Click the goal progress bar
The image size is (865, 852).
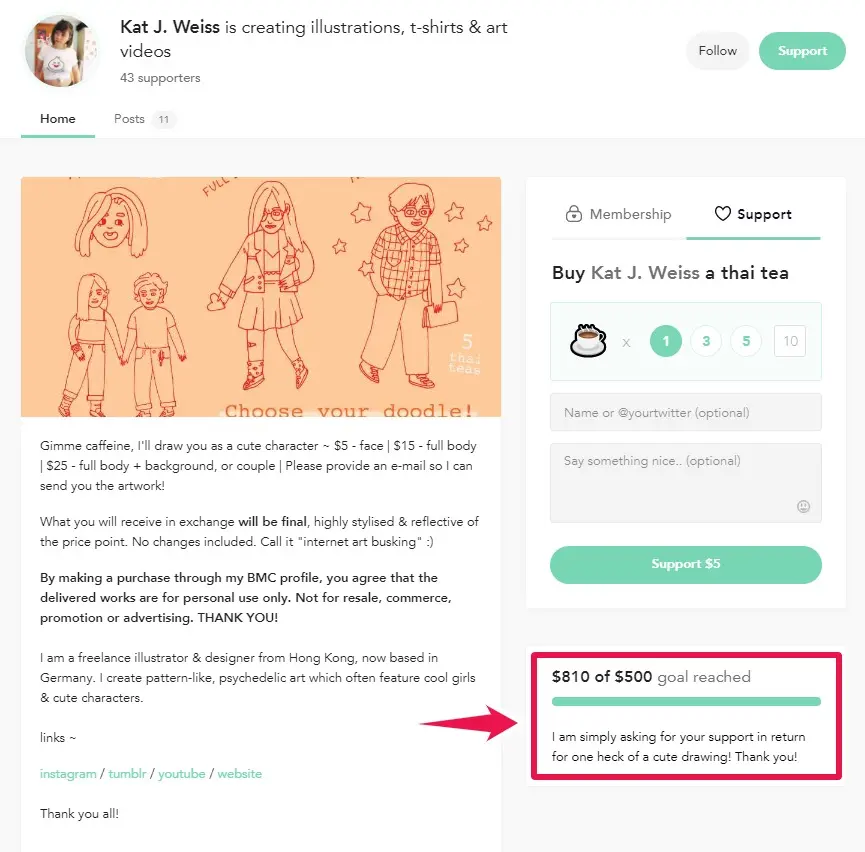coord(686,702)
